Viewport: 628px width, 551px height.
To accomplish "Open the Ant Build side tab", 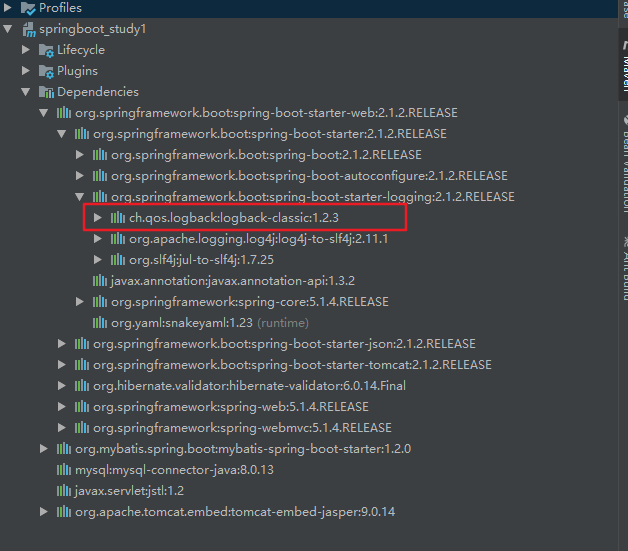I will pyautogui.click(x=624, y=267).
